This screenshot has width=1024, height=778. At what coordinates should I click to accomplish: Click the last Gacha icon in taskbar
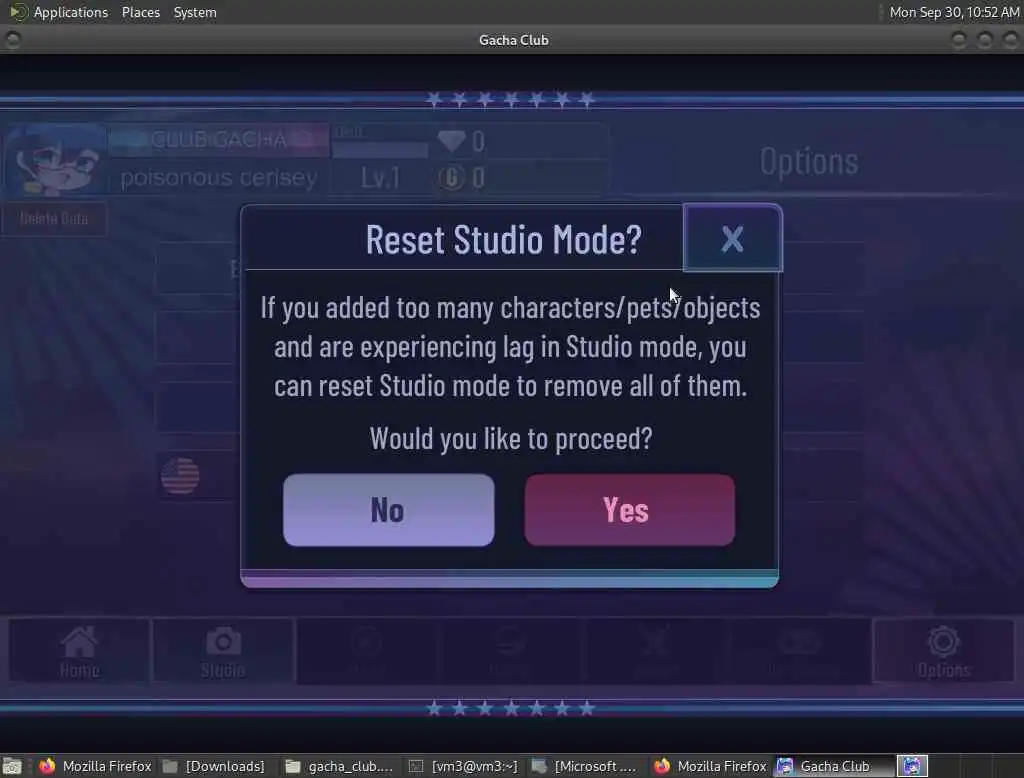(912, 766)
